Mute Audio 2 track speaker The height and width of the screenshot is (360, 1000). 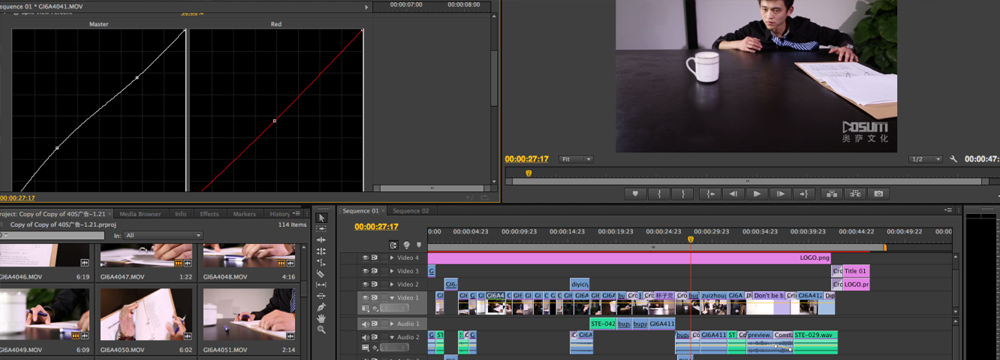(x=365, y=337)
